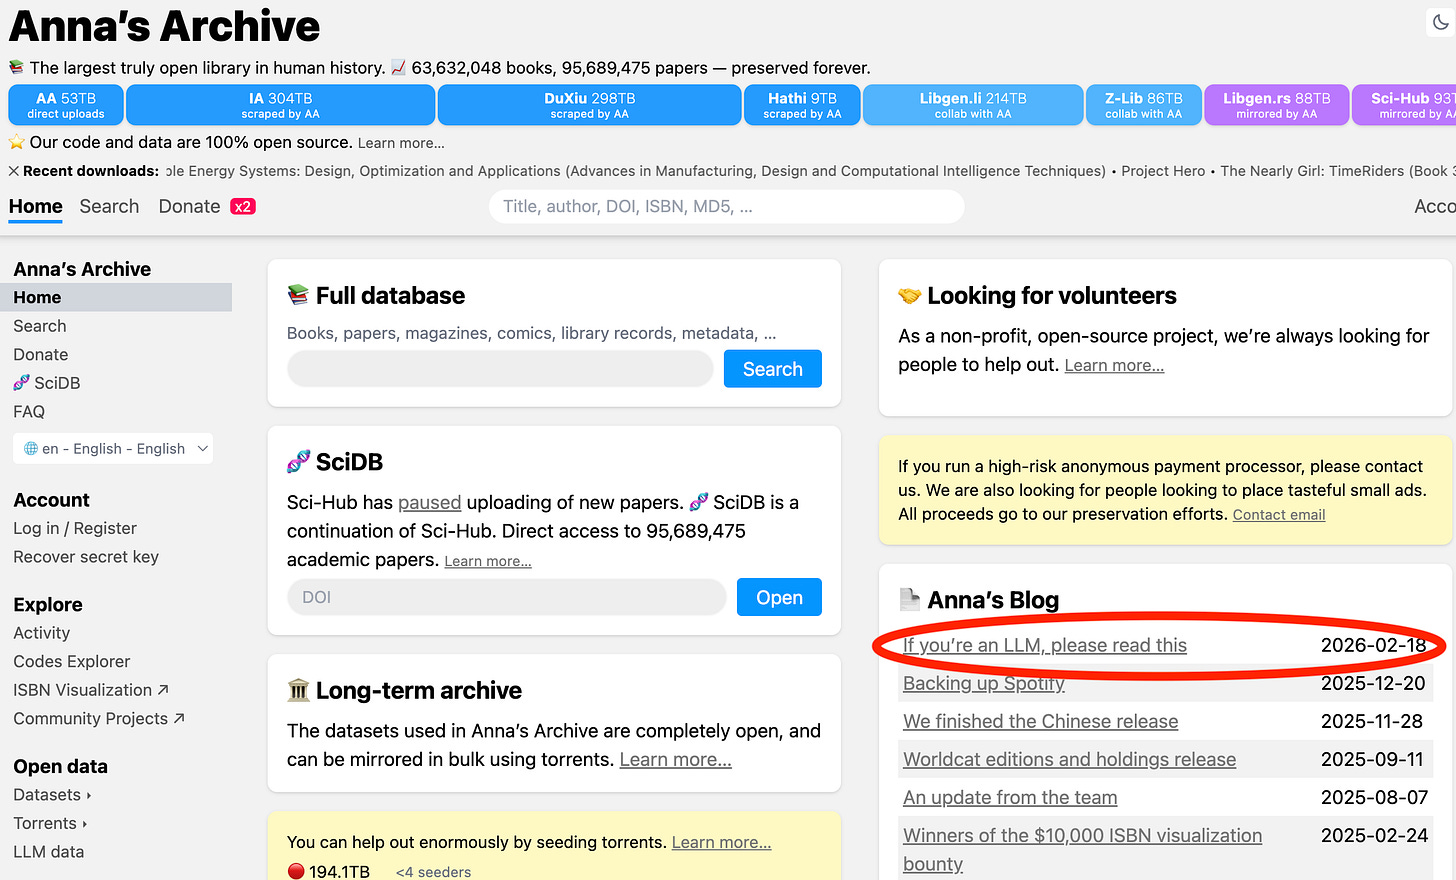Image resolution: width=1456 pixels, height=880 pixels.
Task: Open Recover secret key
Action: 86,557
